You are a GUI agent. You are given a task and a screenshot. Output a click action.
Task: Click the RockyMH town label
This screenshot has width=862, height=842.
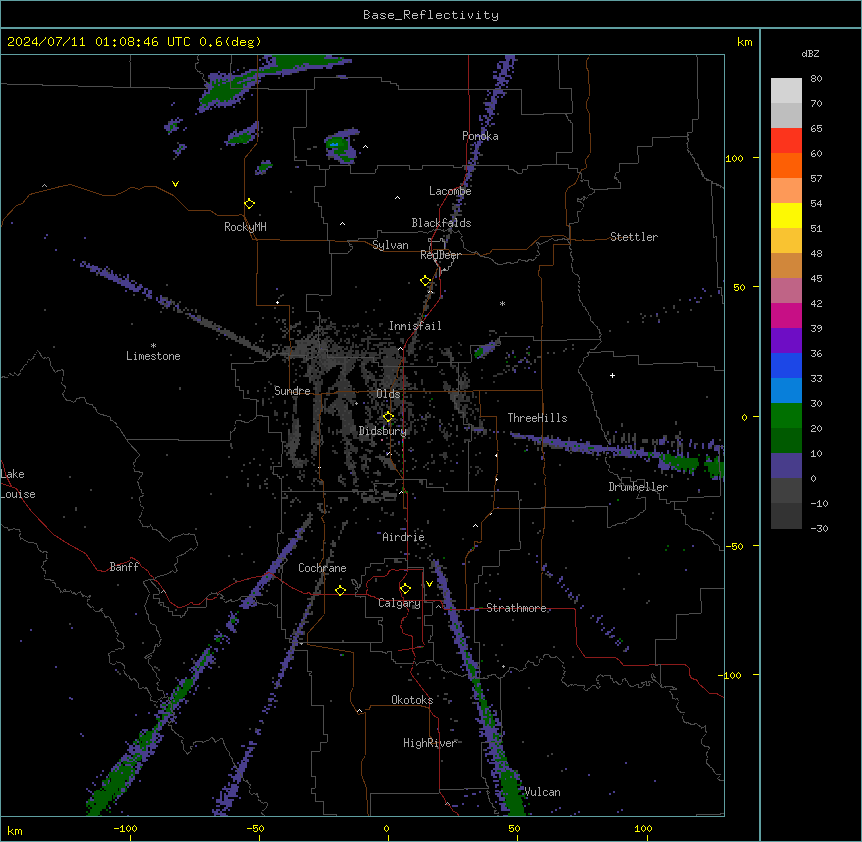click(x=245, y=227)
